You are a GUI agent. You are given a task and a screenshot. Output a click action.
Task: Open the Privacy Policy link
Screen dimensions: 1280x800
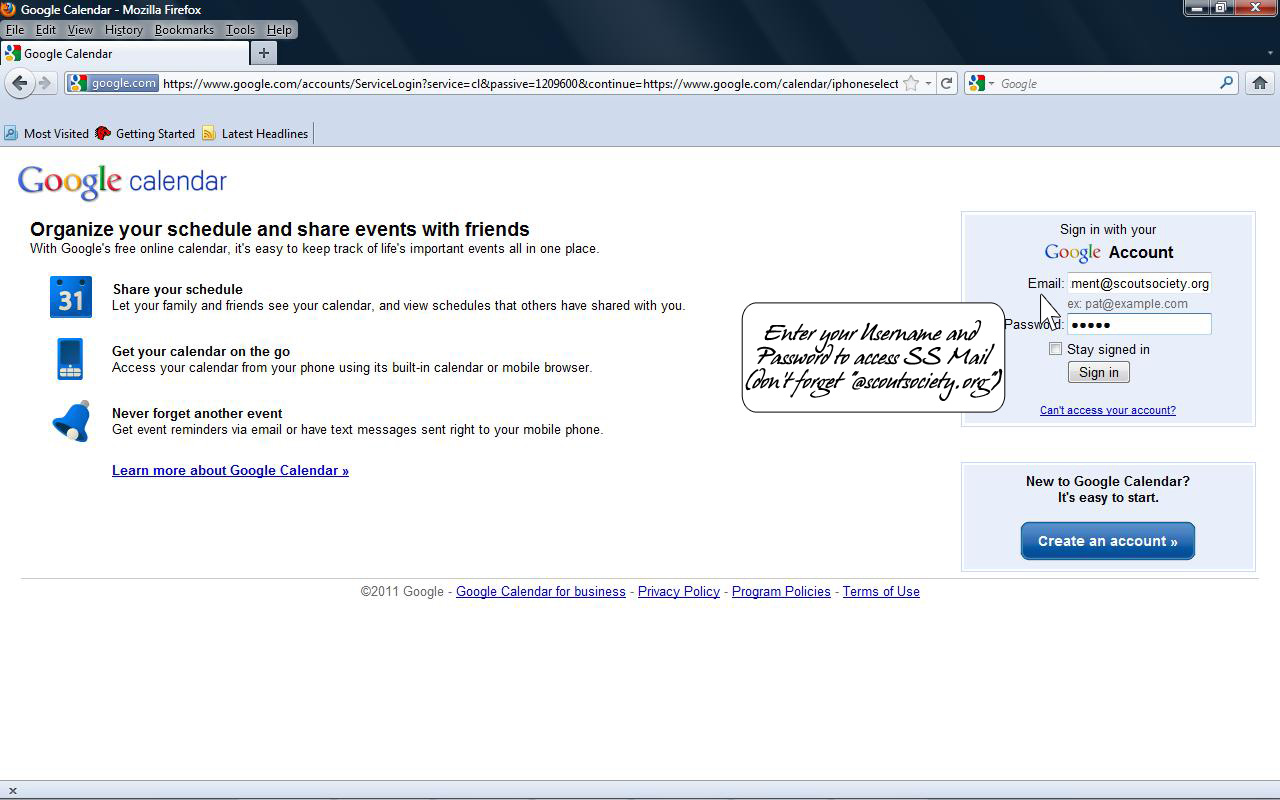point(679,591)
